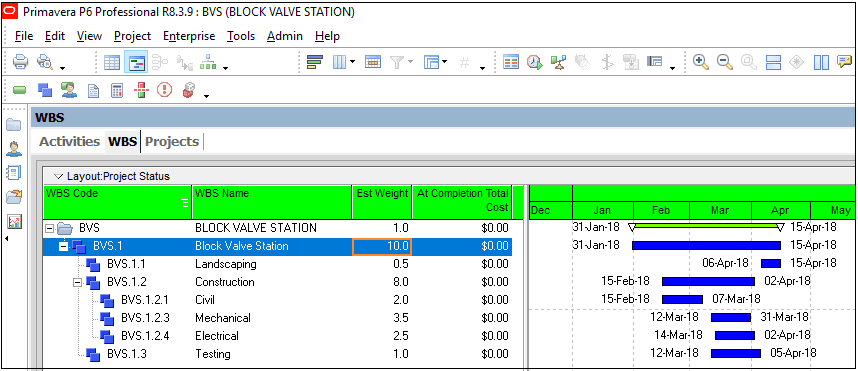858x371 pixels.
Task: Click the Print icon
Action: [20, 62]
